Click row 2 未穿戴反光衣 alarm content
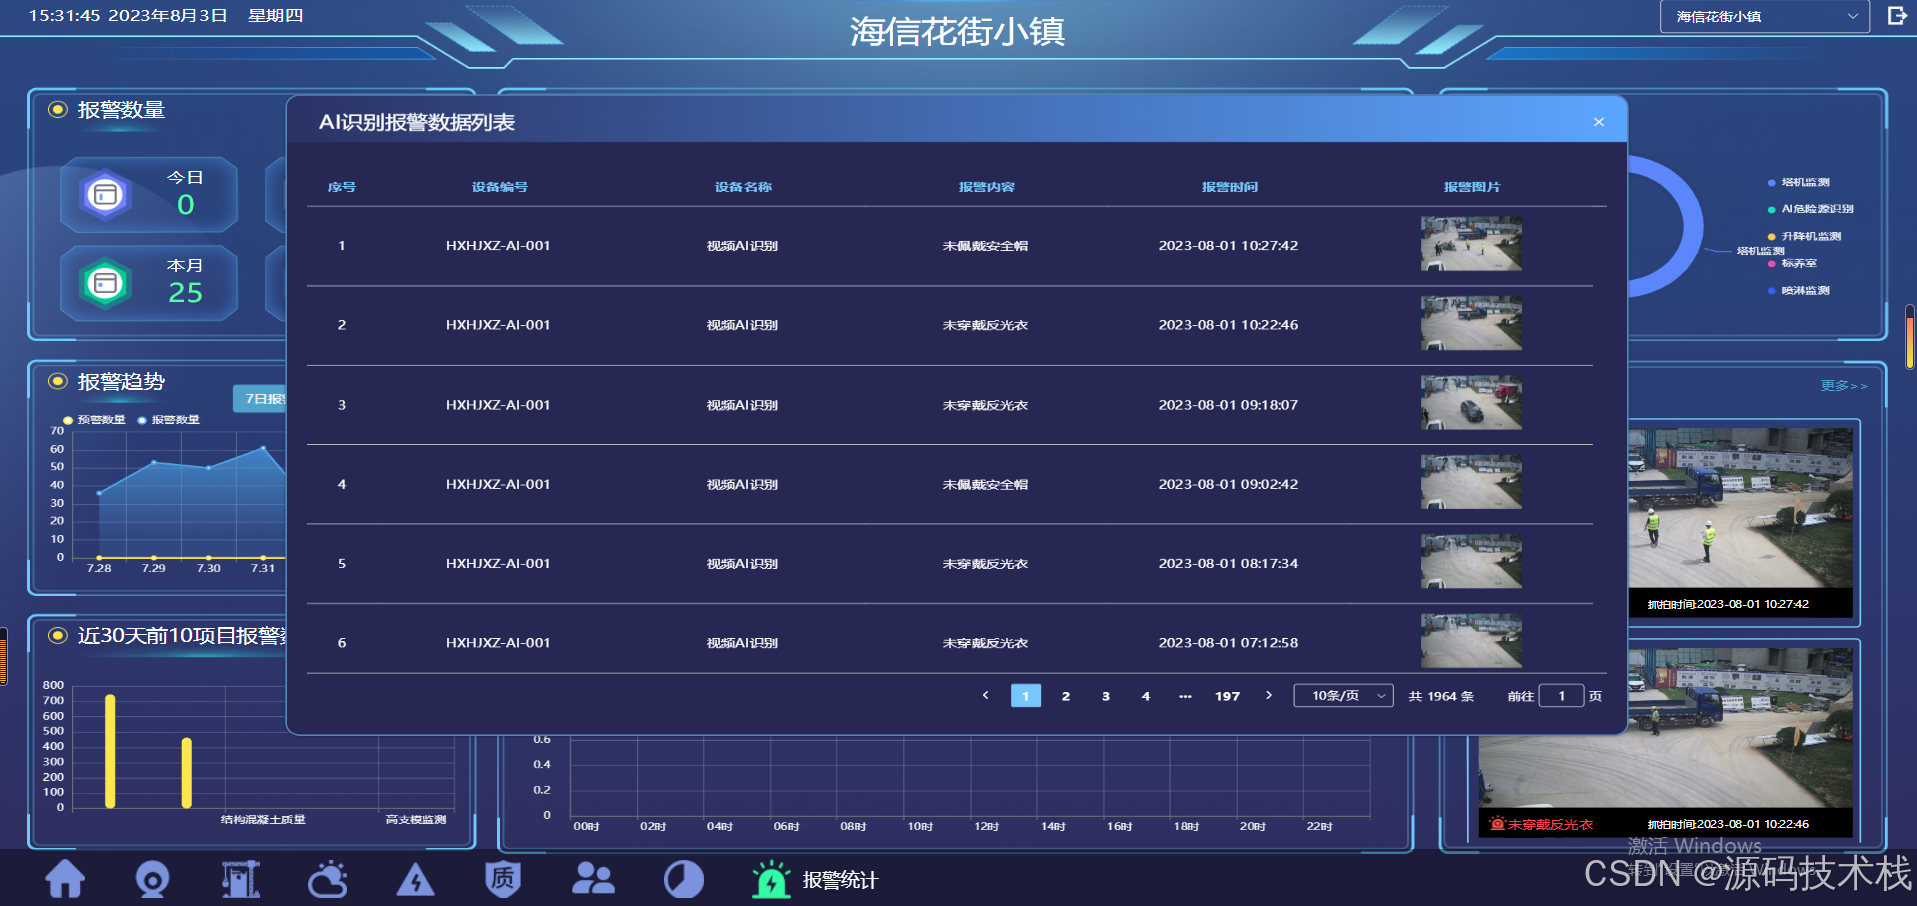 985,325
